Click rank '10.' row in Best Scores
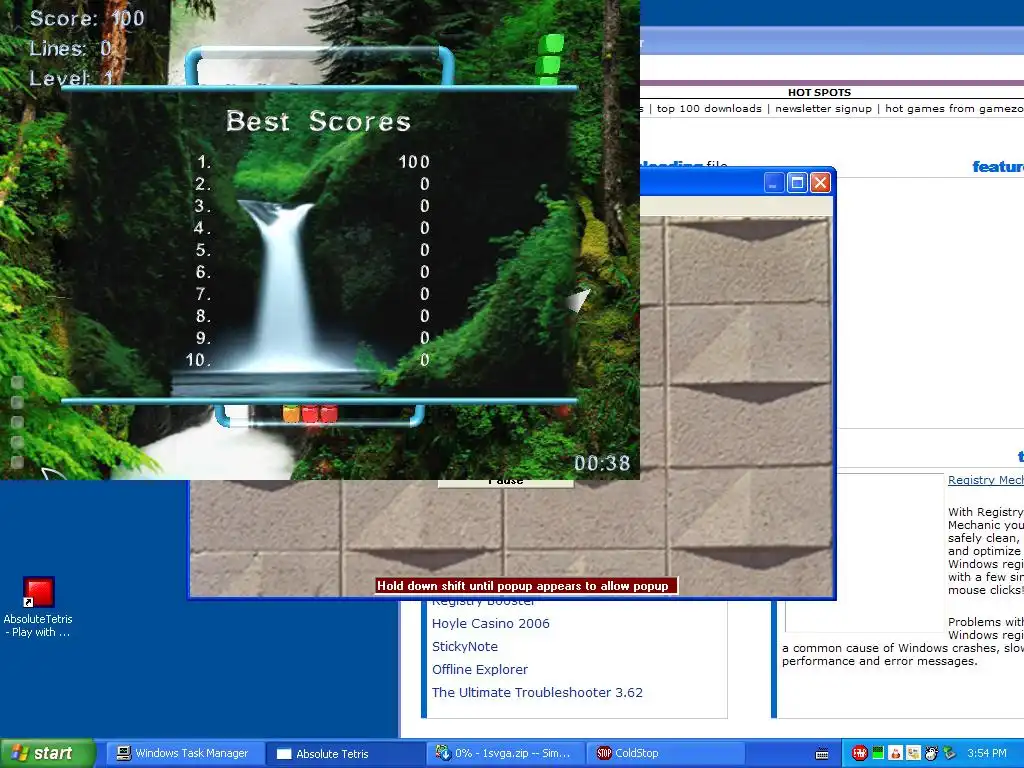The width and height of the screenshot is (1024, 768). 308,360
